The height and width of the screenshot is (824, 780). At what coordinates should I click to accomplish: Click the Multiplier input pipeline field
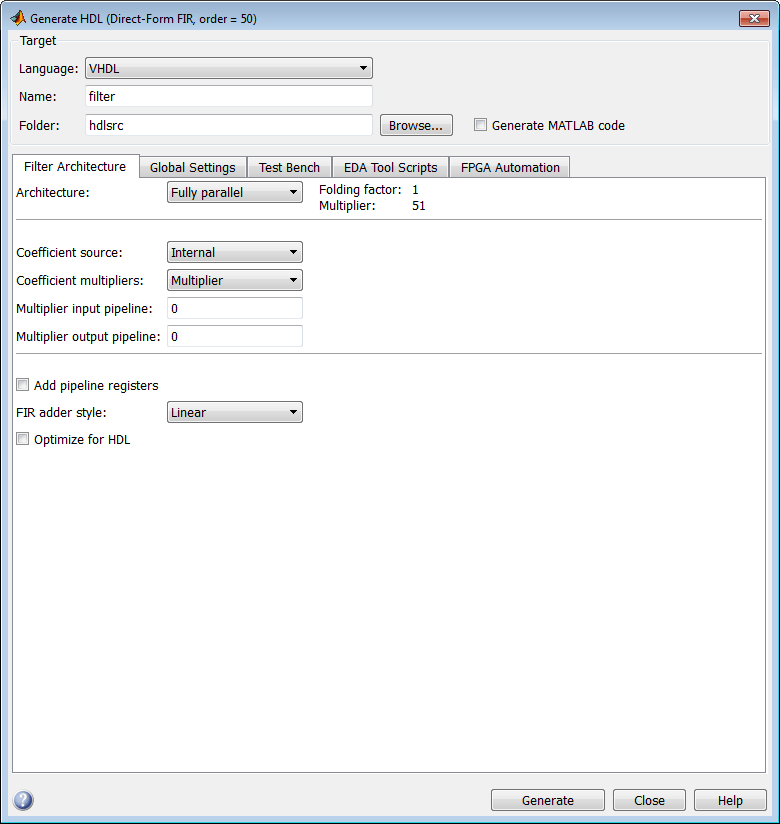click(x=234, y=308)
